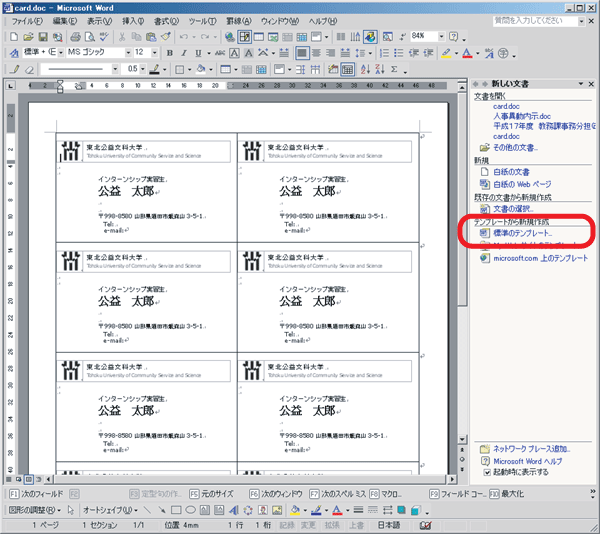Toggle the Drawing toolbar icon
This screenshot has width=600, height=534.
(370, 37)
